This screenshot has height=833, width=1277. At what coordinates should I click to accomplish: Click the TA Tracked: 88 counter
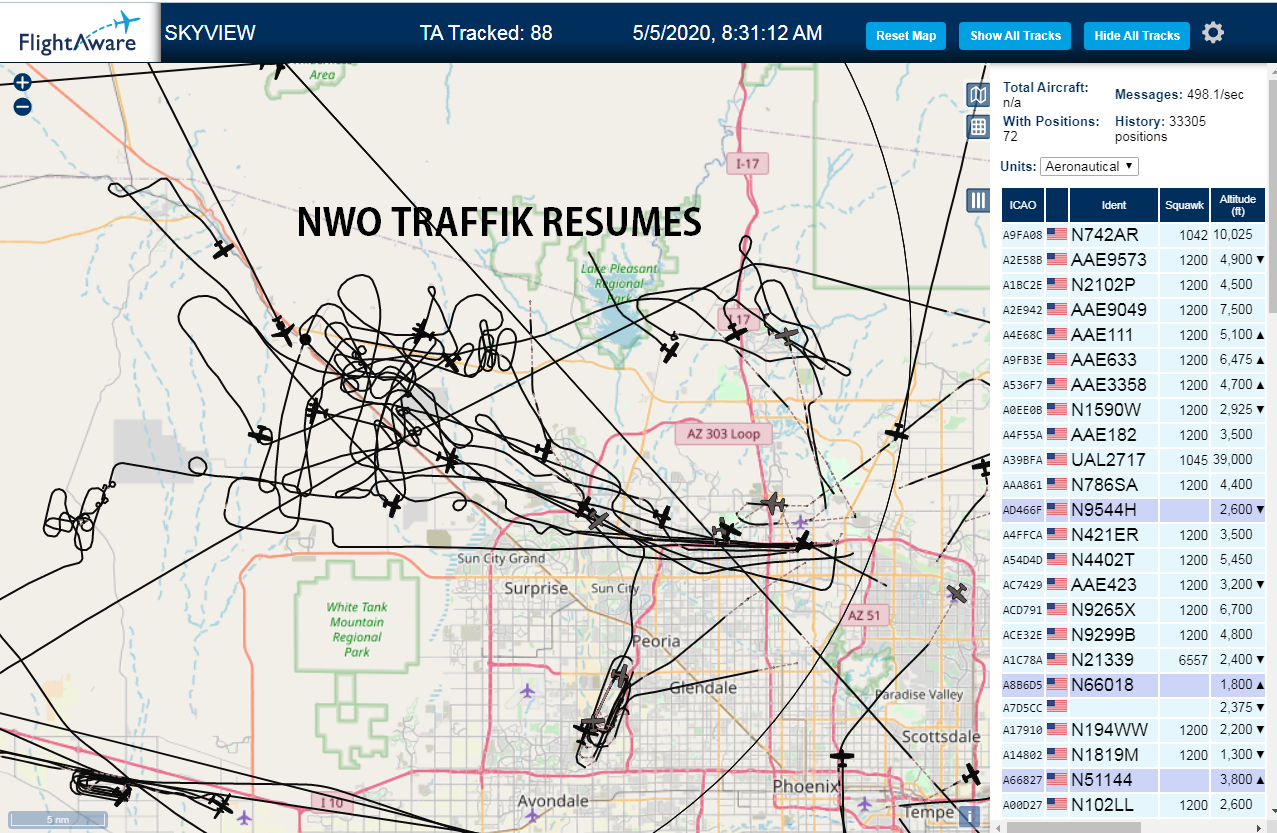coord(486,33)
